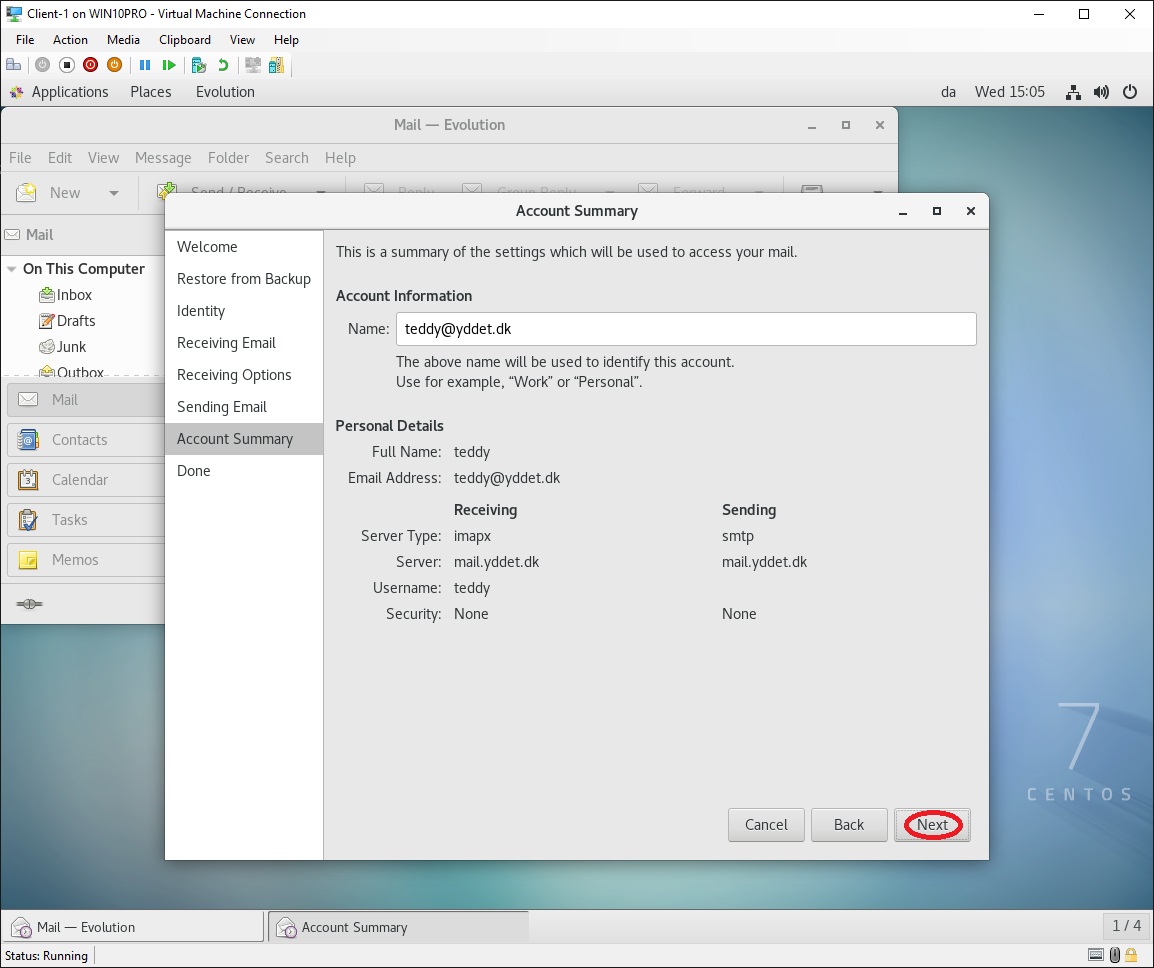Viewport: 1154px width, 968px height.
Task: Open the GNOME network status icon
Action: [x=1074, y=92]
